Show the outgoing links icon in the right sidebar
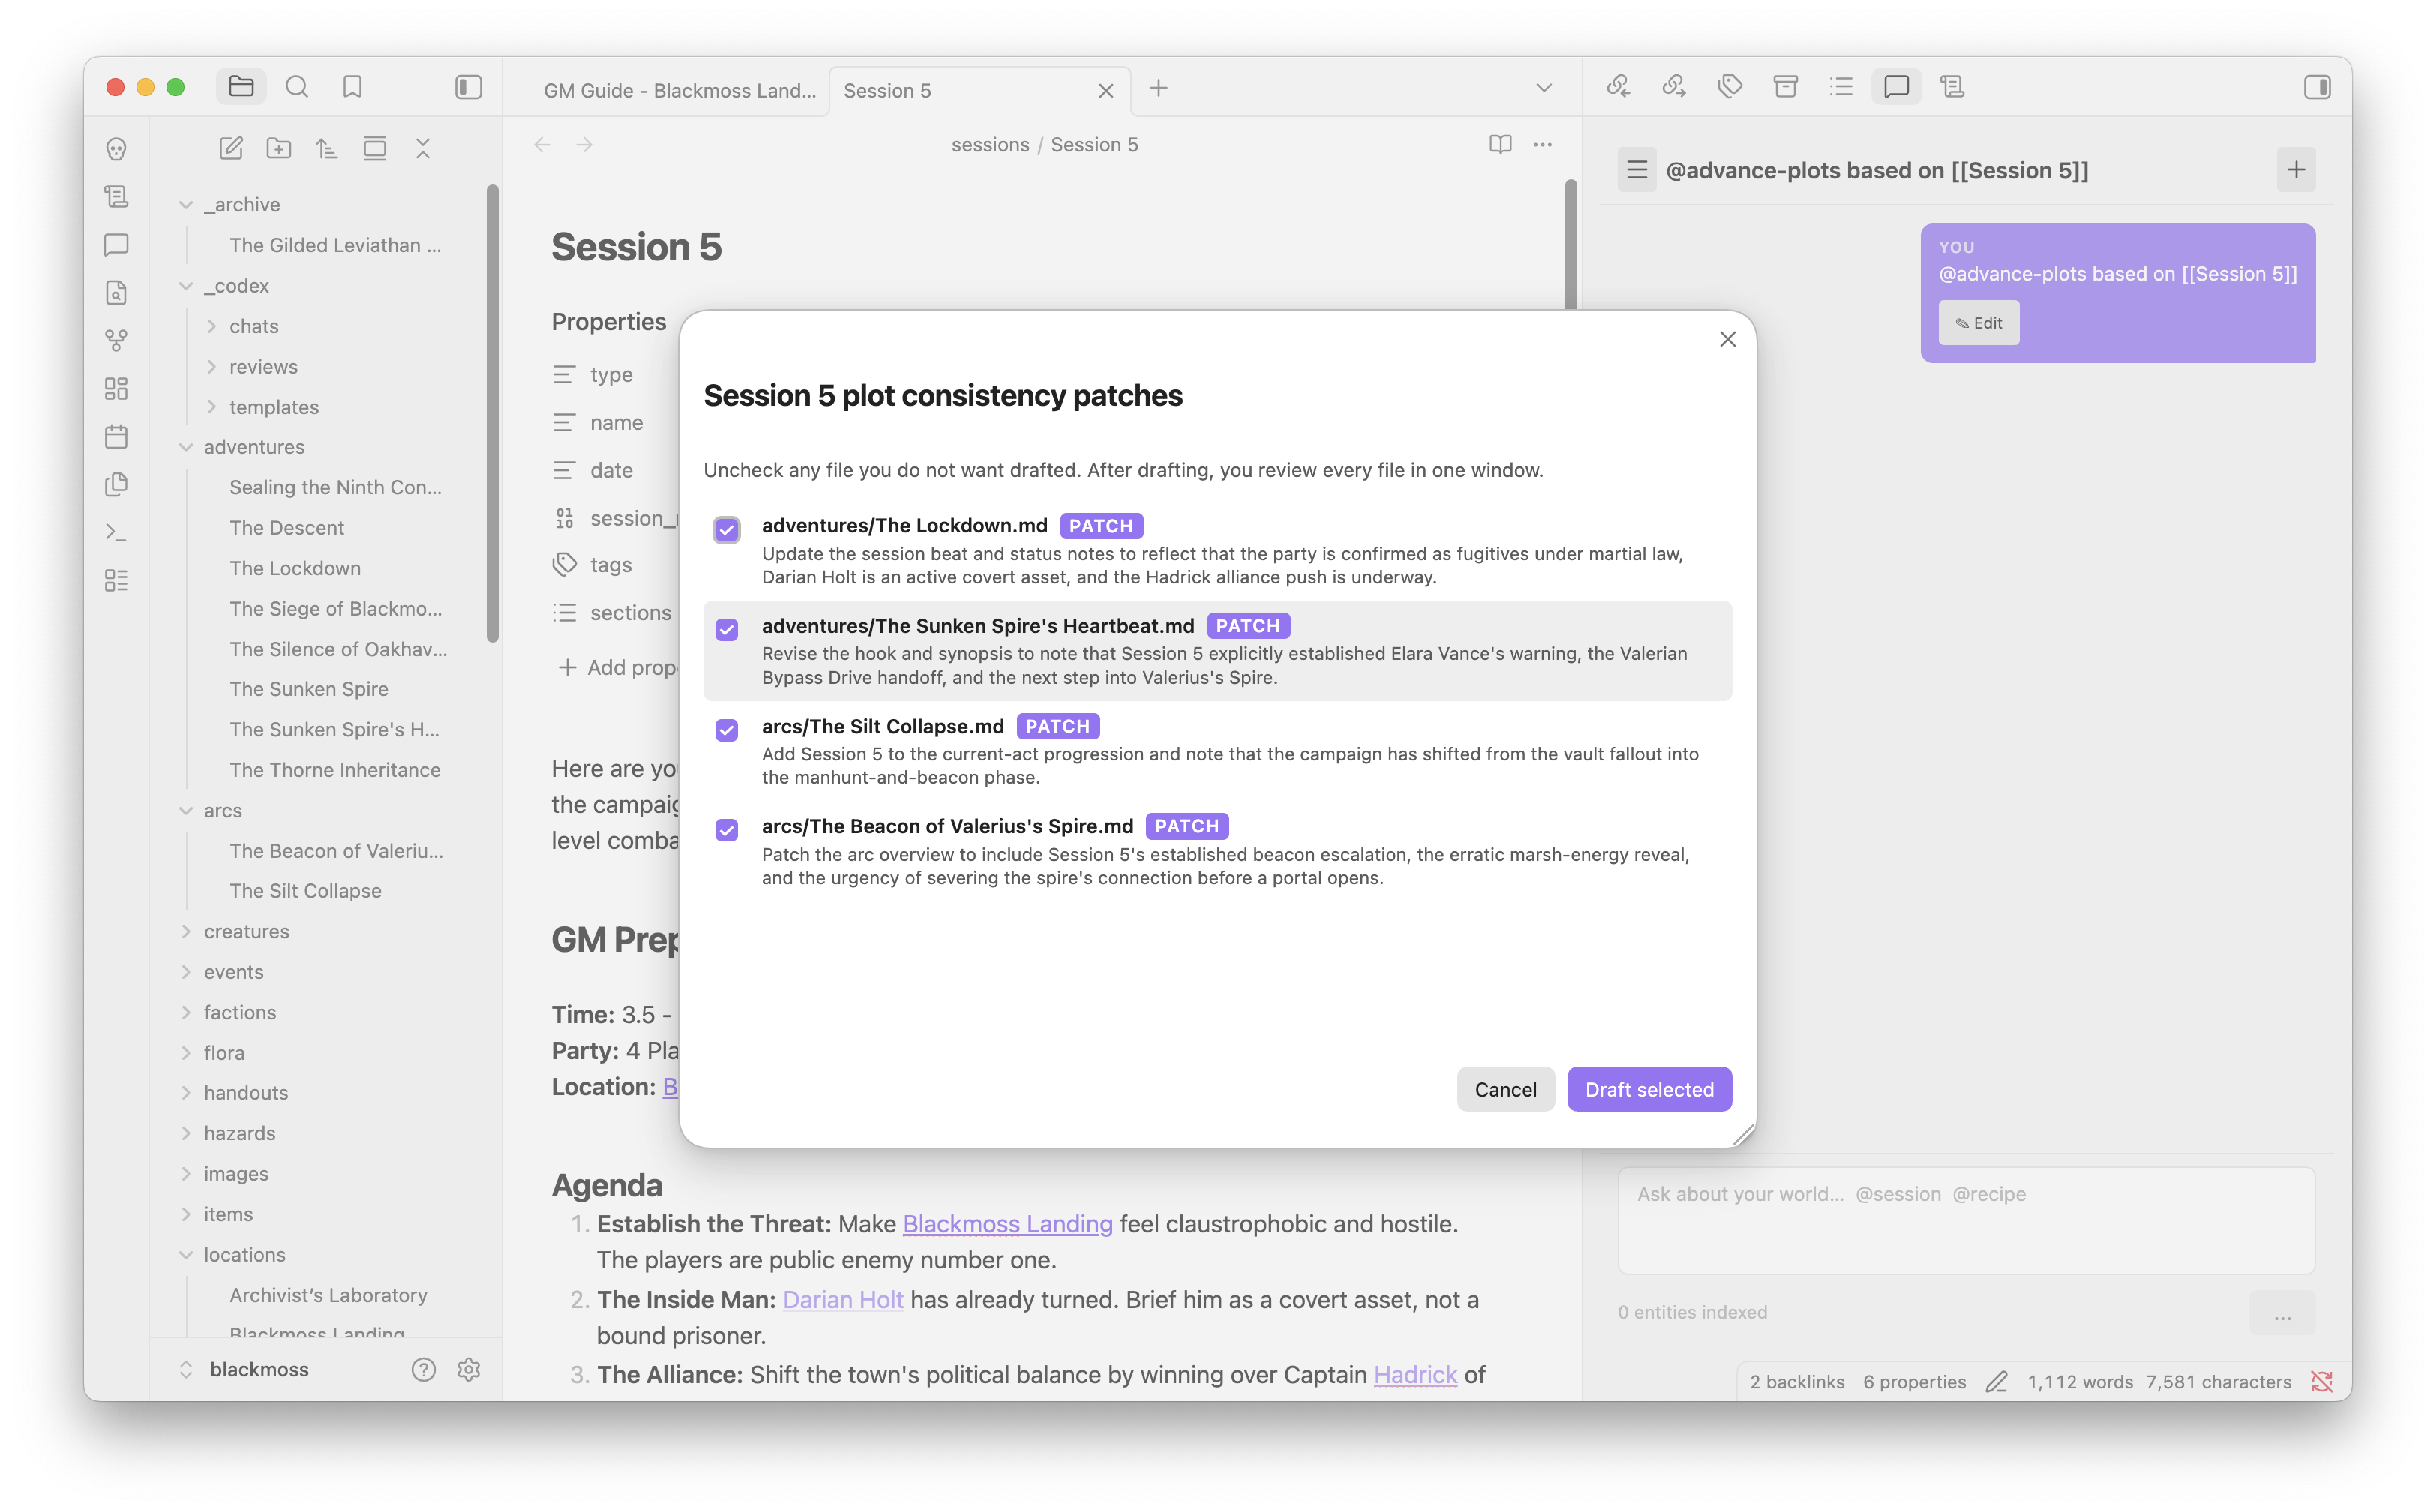This screenshot has height=1512, width=2436. pyautogui.click(x=1674, y=87)
